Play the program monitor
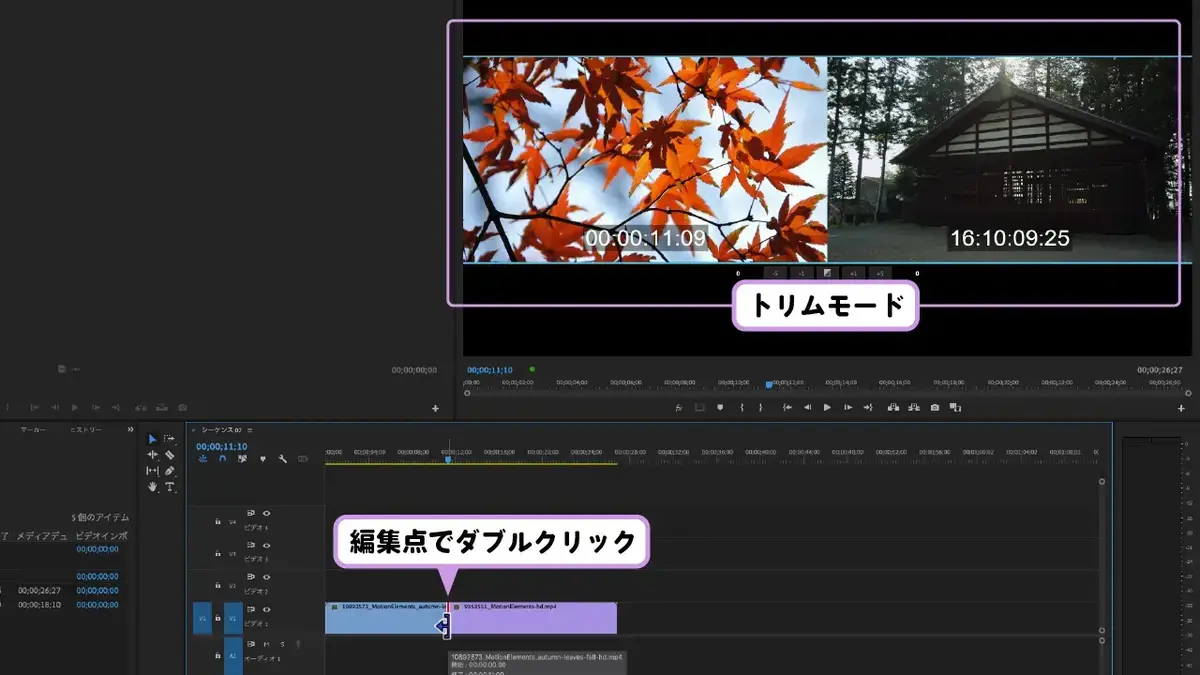The image size is (1200, 675). click(827, 408)
